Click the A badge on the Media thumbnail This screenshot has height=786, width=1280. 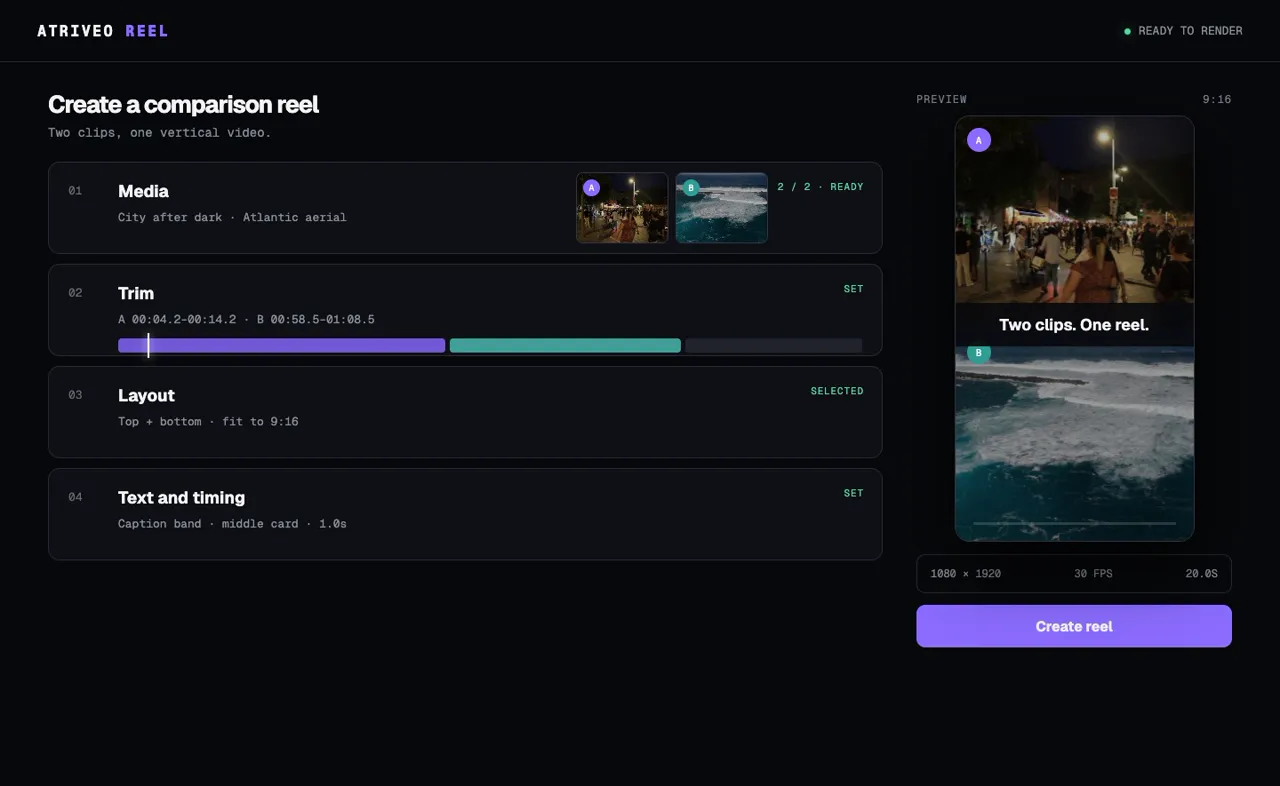point(591,187)
